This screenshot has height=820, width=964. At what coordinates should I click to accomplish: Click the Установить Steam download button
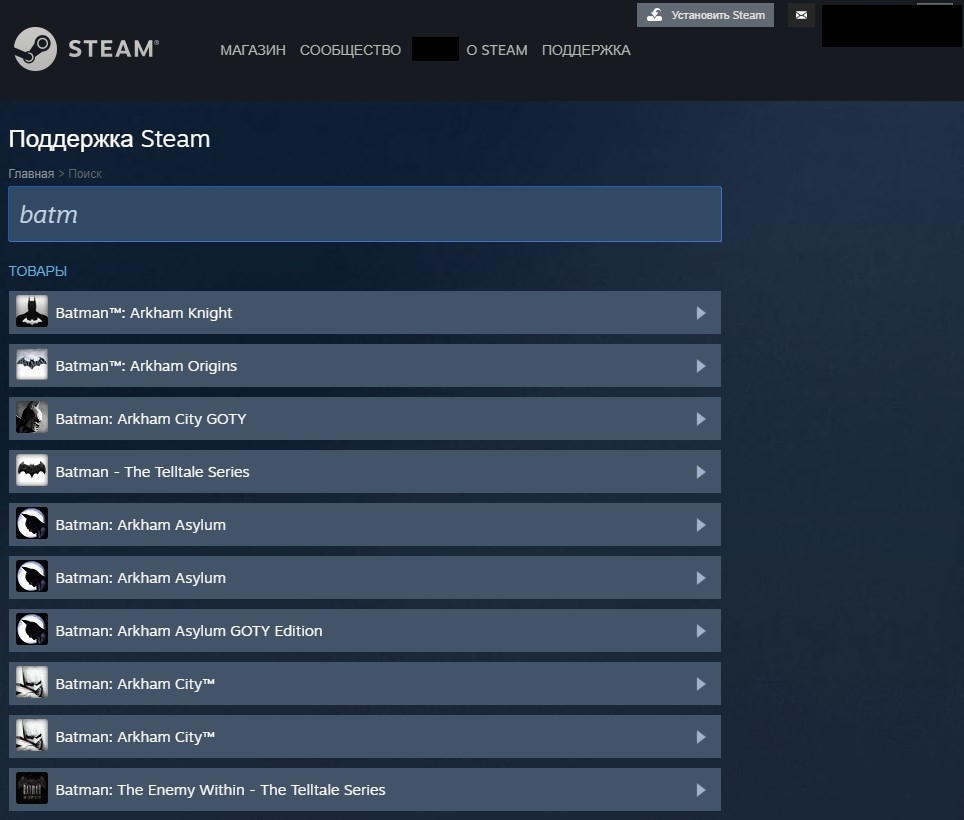(705, 15)
